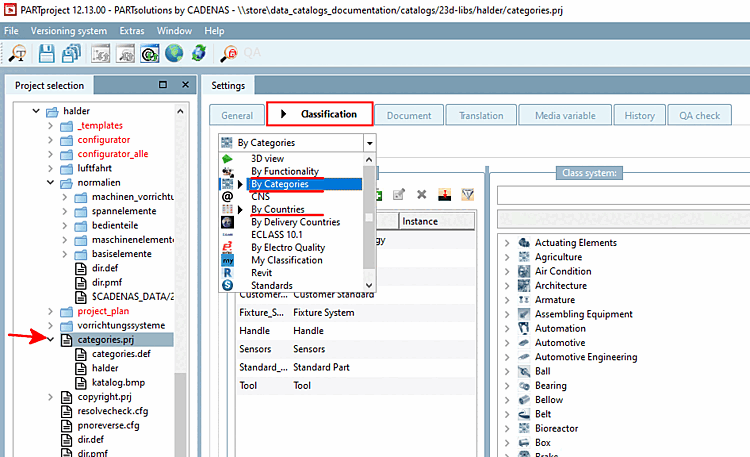Image resolution: width=750 pixels, height=457 pixels.
Task: Click the globe with green arrows icon
Action: click(x=199, y=53)
